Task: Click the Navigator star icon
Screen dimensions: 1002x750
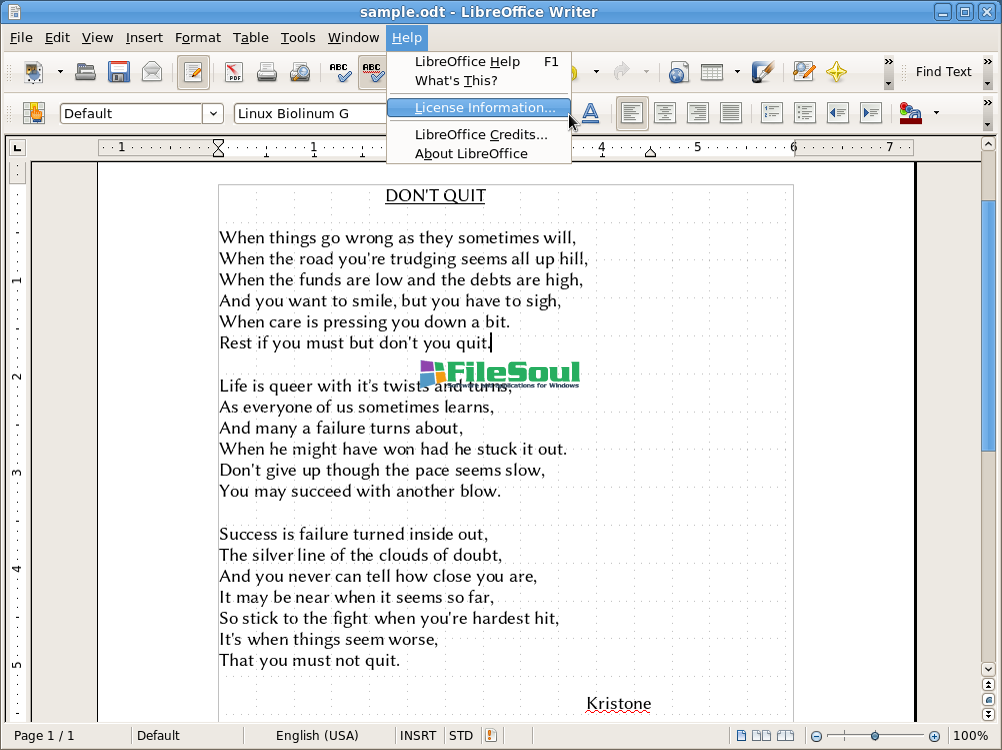Action: click(836, 72)
